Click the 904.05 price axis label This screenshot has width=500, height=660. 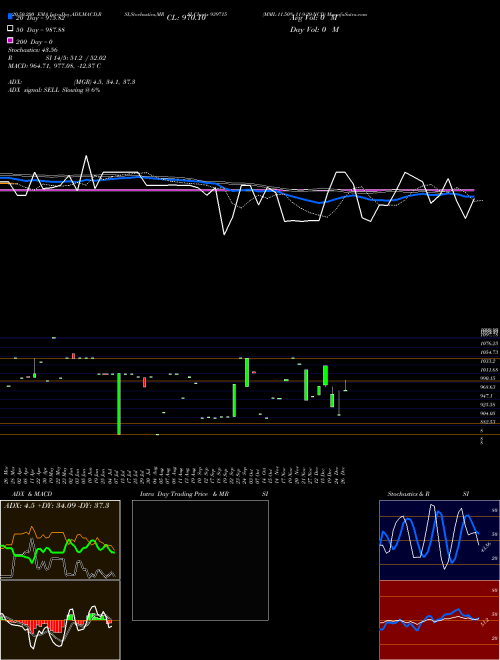coord(489,413)
